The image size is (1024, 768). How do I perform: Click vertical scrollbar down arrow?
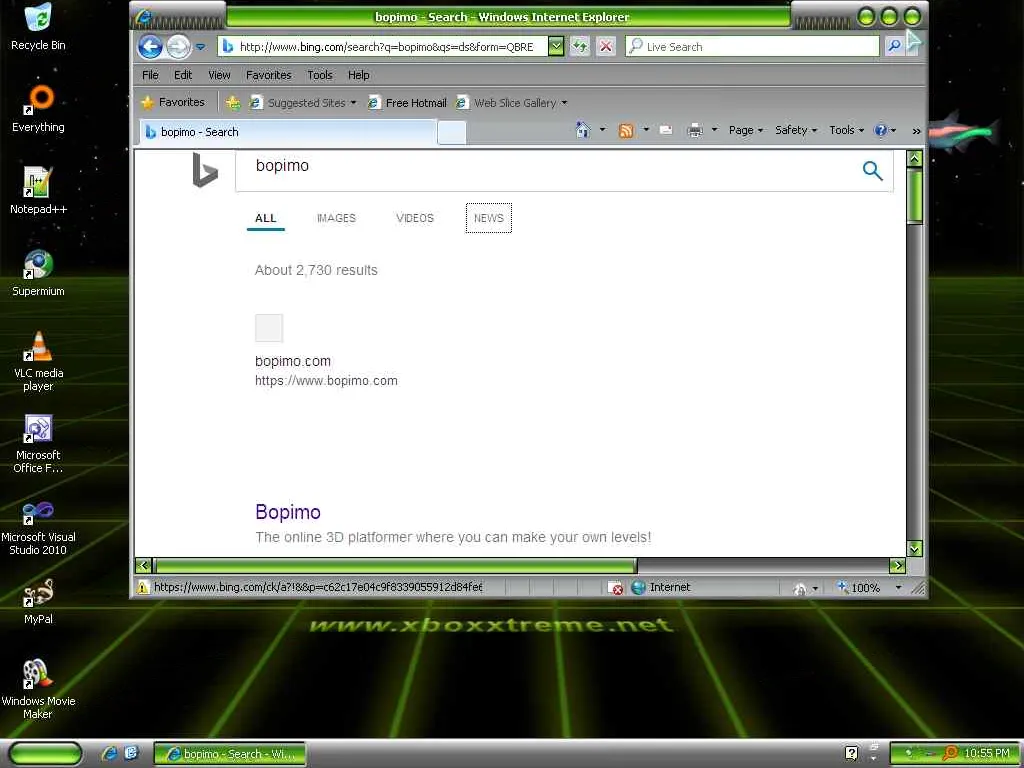[915, 549]
